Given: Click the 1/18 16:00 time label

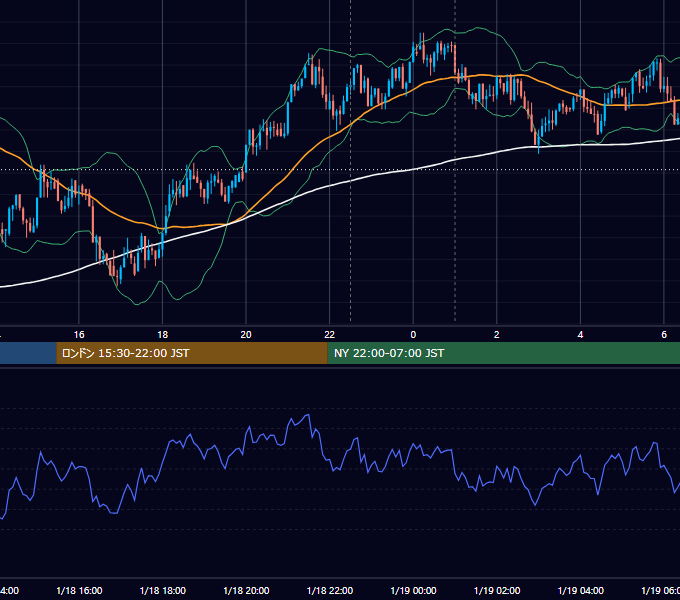Looking at the screenshot, I should pyautogui.click(x=79, y=590).
